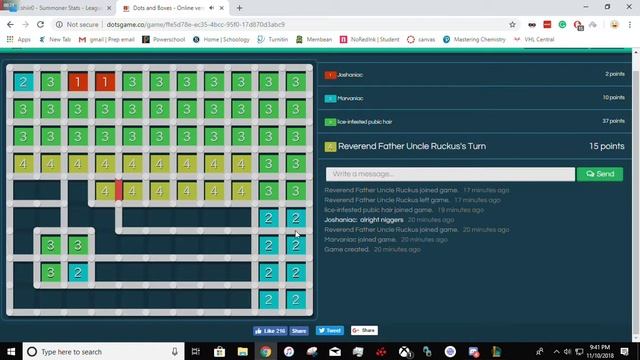Send the chat message

[600, 174]
